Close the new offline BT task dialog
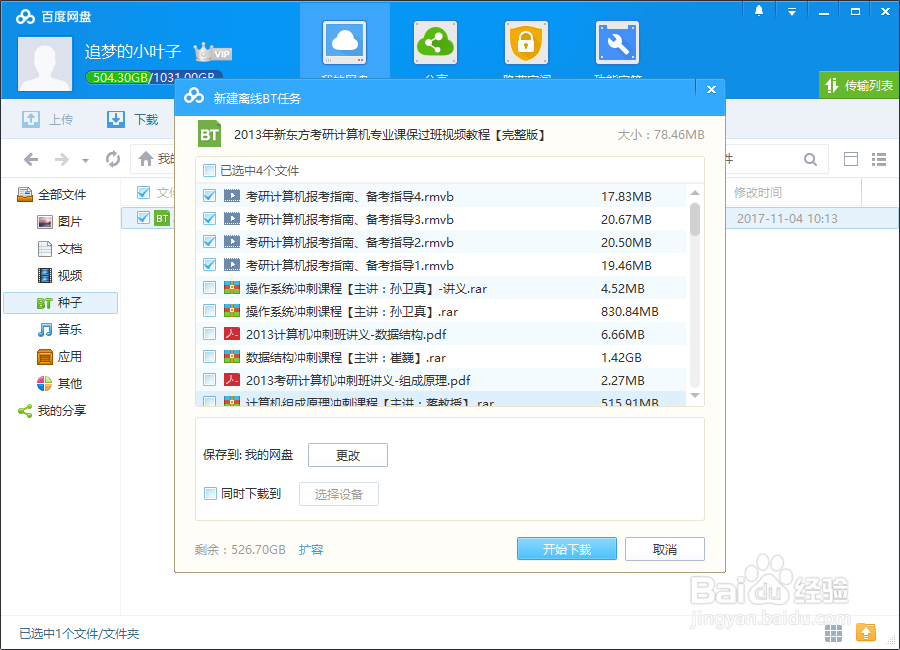 click(x=711, y=90)
